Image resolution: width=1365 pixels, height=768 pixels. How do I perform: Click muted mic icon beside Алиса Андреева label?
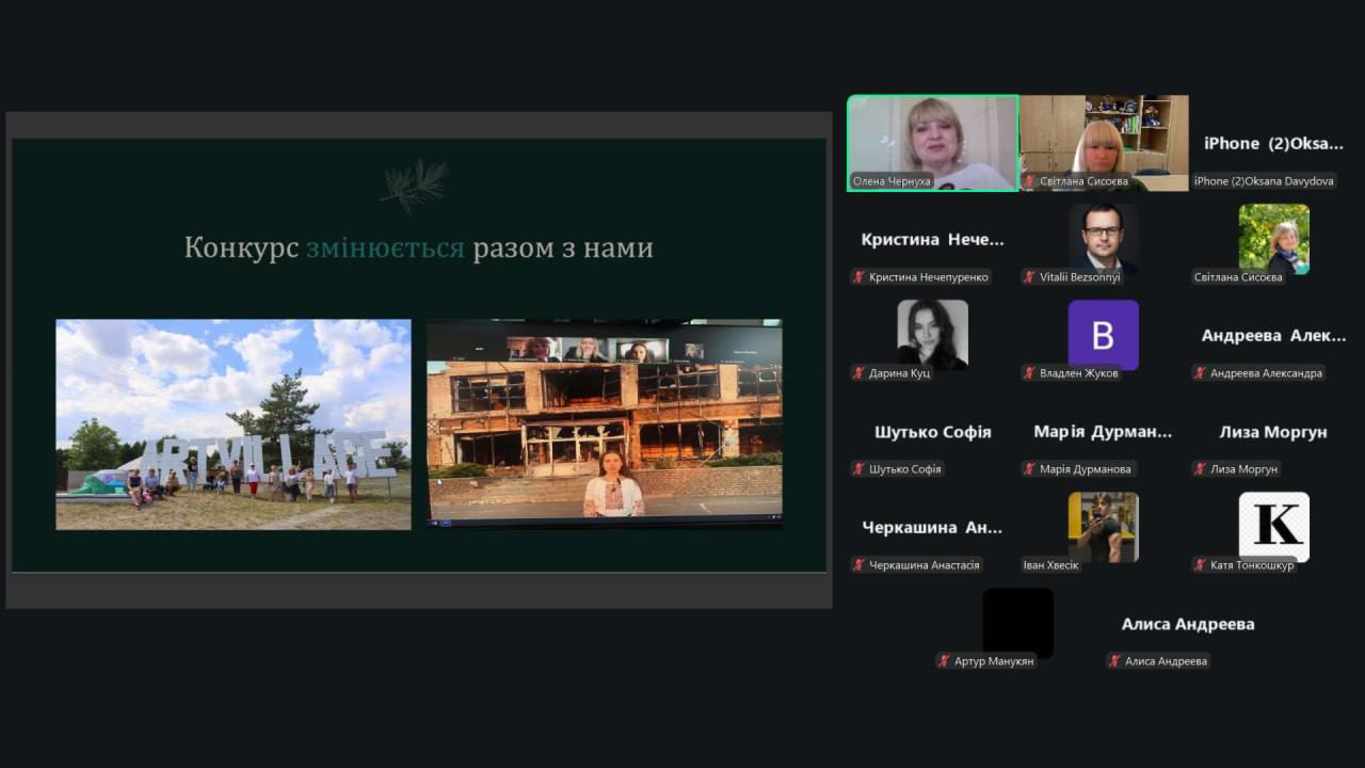(x=1115, y=661)
